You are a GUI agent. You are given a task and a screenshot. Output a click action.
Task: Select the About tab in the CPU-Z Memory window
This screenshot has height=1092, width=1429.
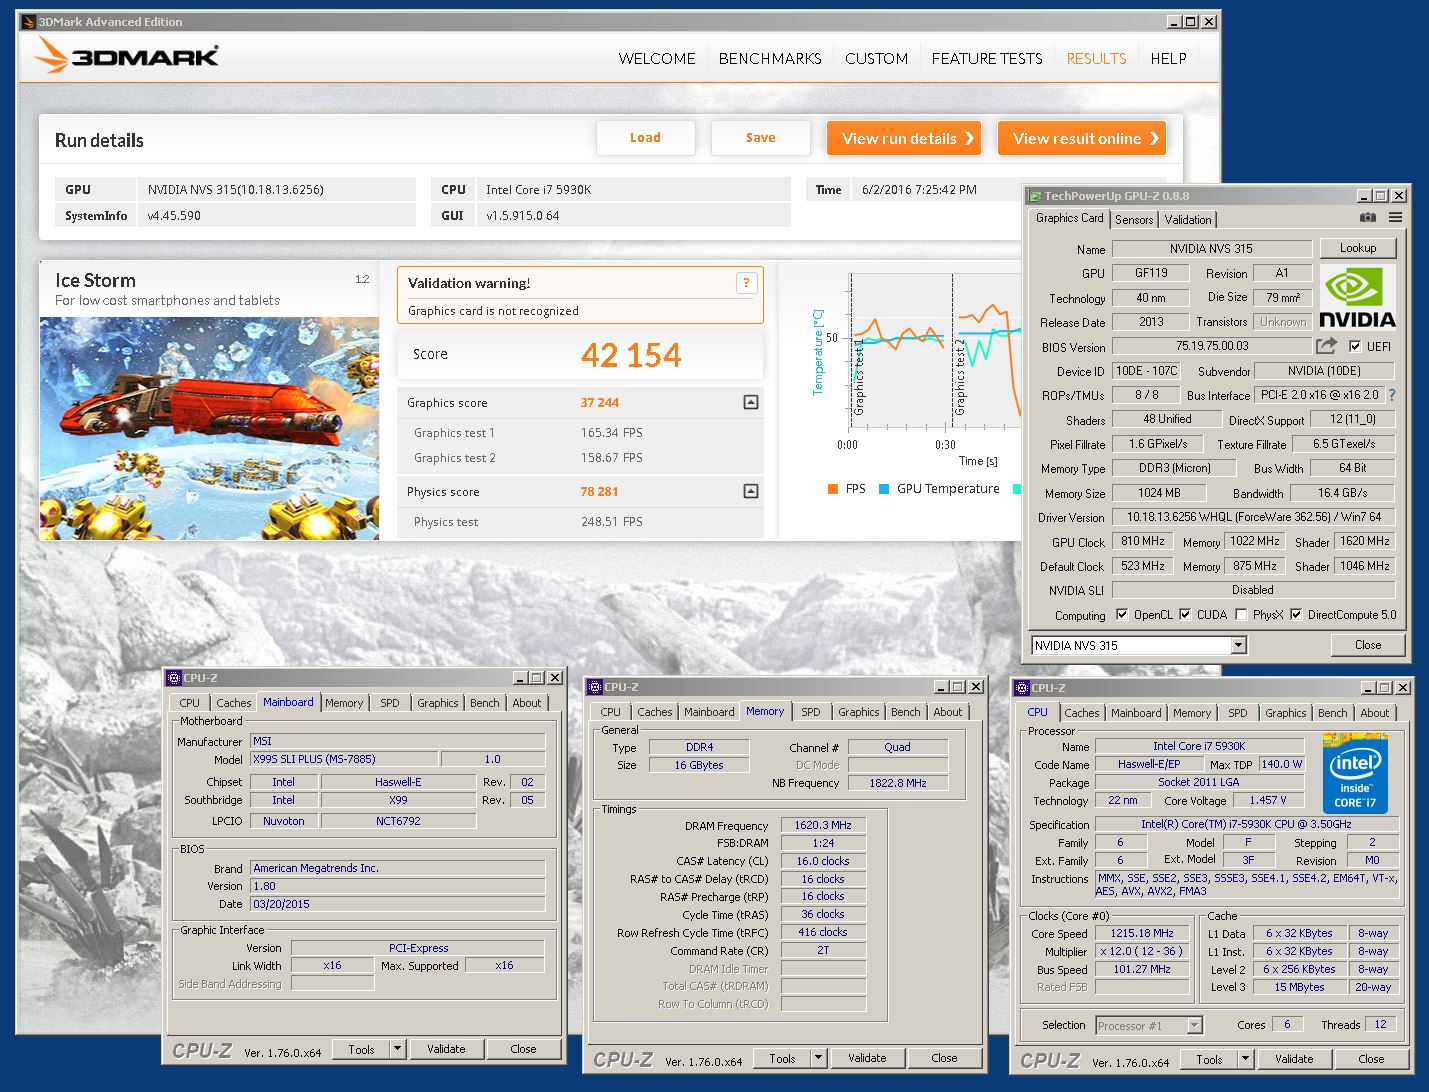(x=948, y=712)
